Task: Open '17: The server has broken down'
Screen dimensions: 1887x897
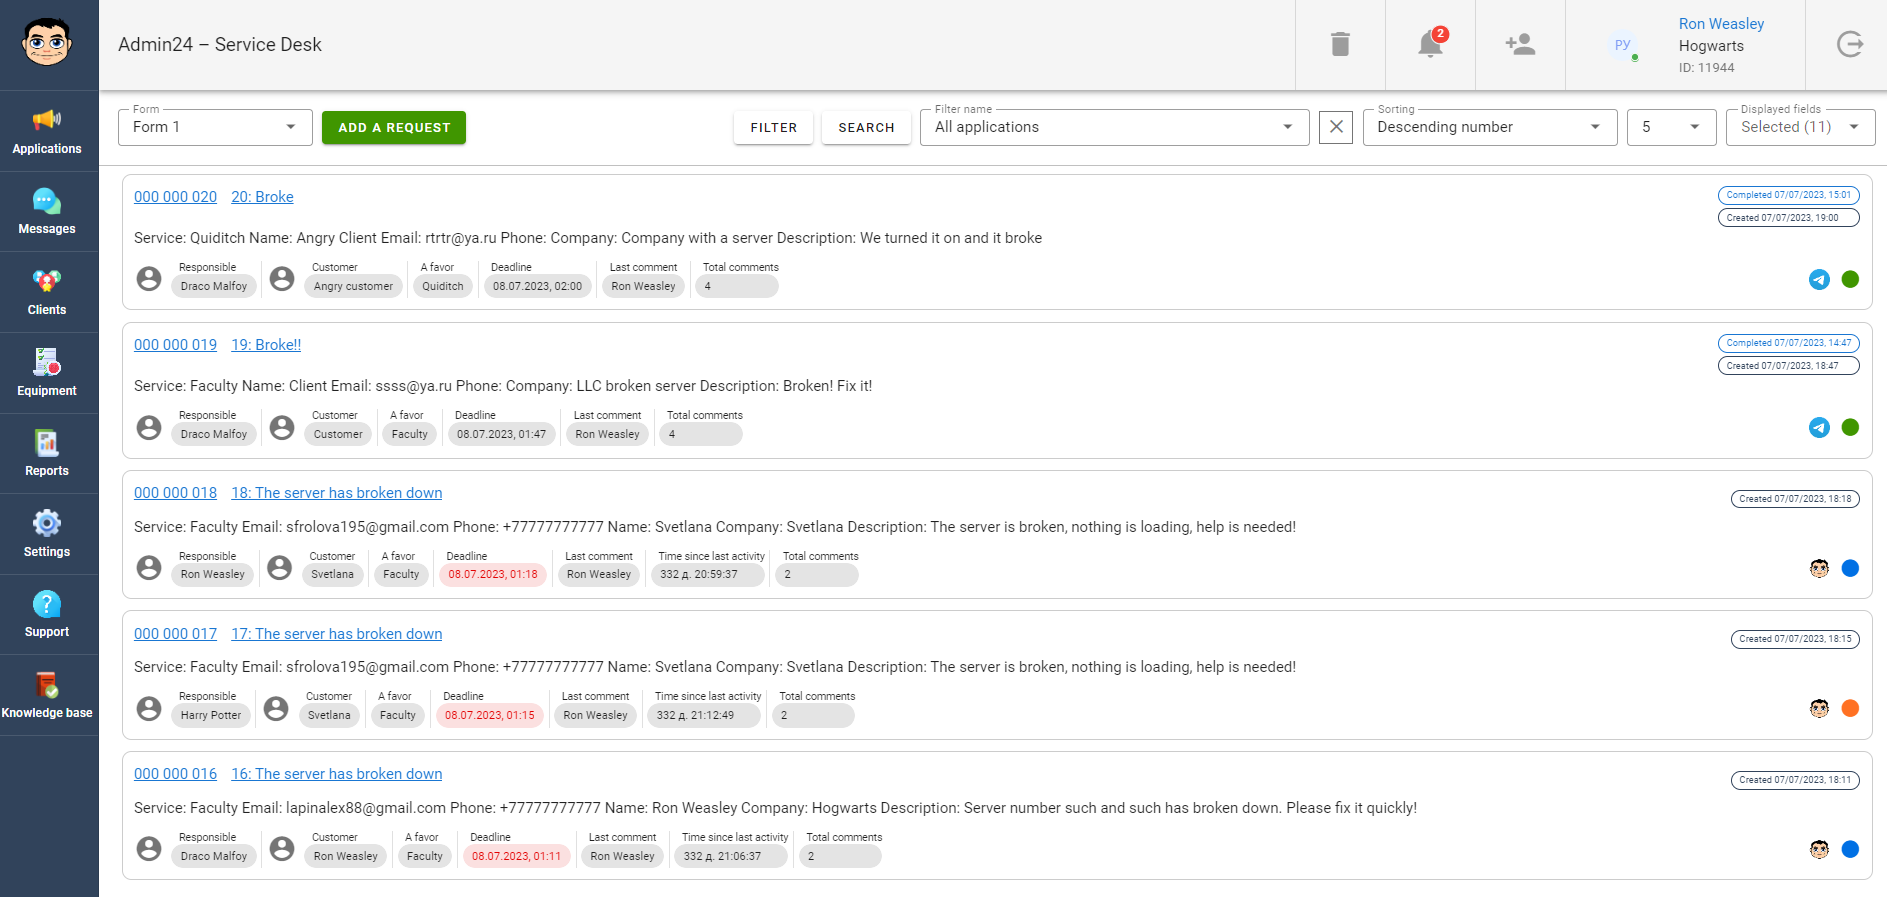Action: click(337, 634)
